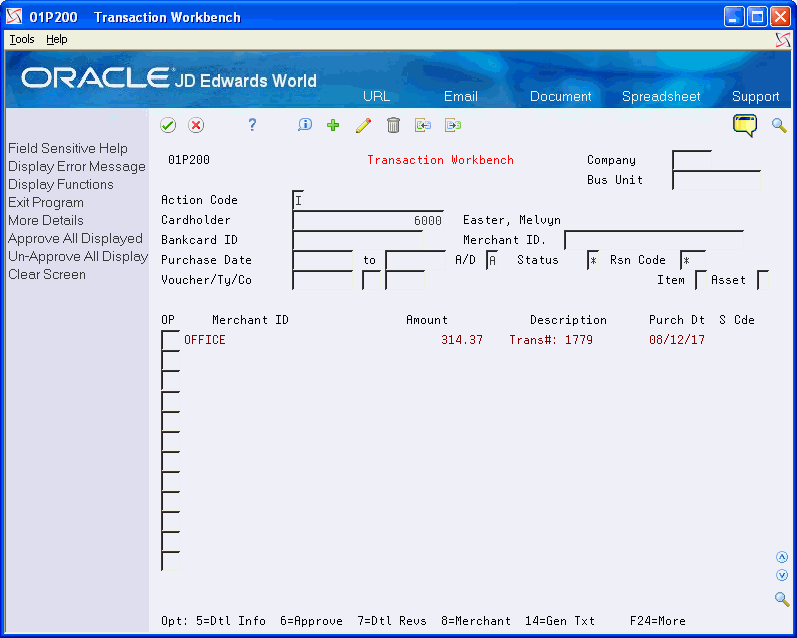Image resolution: width=797 pixels, height=638 pixels.
Task: Click the Action Code field
Action: pyautogui.click(x=298, y=200)
